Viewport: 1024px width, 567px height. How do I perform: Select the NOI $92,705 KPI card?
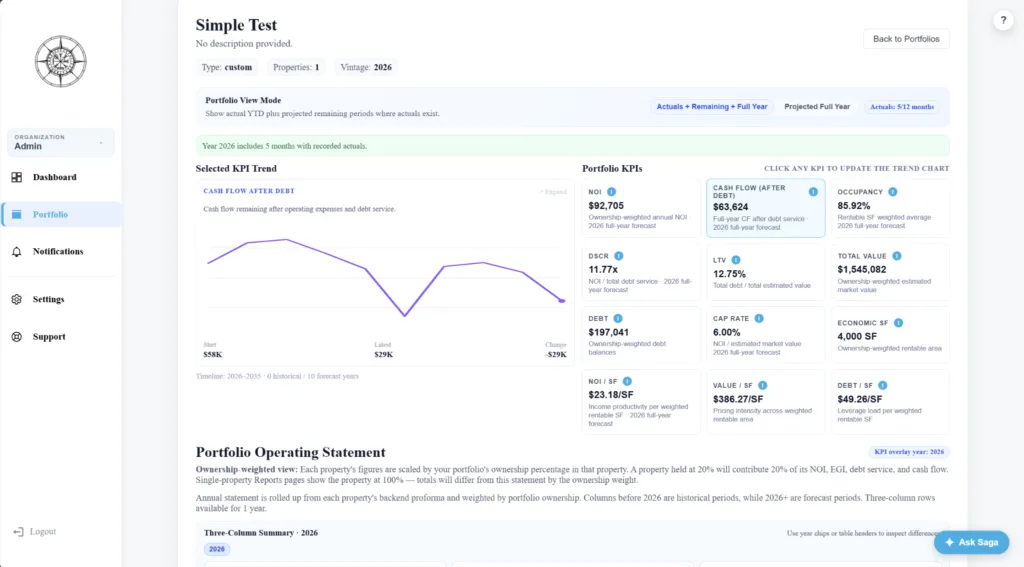pyautogui.click(x=641, y=208)
